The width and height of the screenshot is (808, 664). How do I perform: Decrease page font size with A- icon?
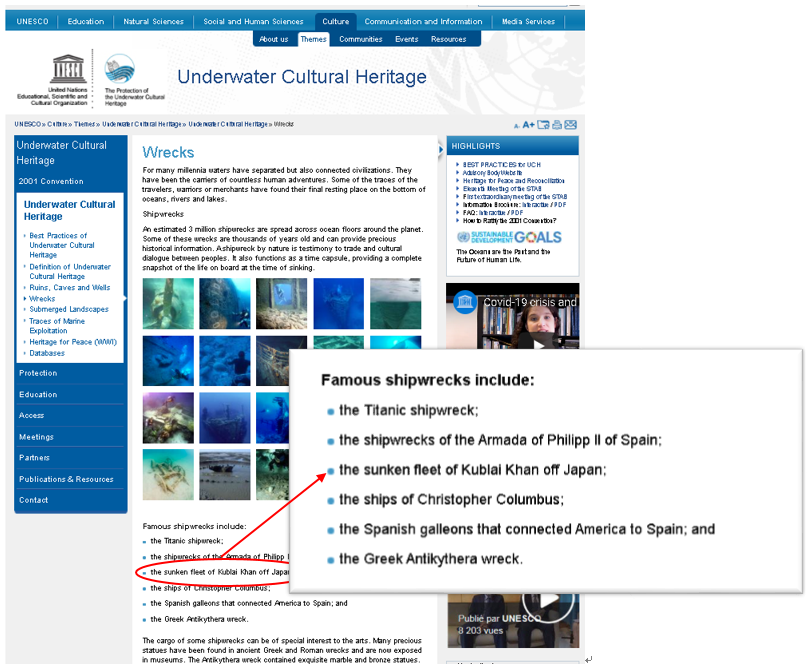click(516, 126)
